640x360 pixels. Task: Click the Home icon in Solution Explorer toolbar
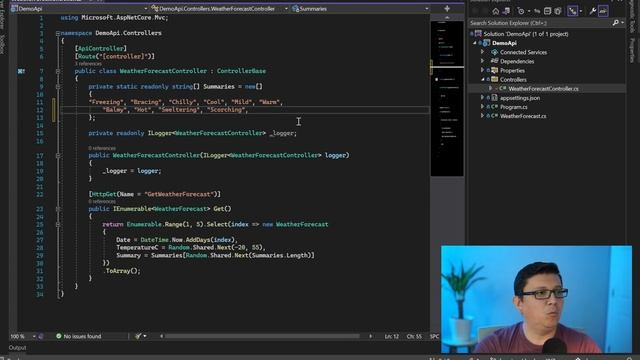tap(496, 11)
